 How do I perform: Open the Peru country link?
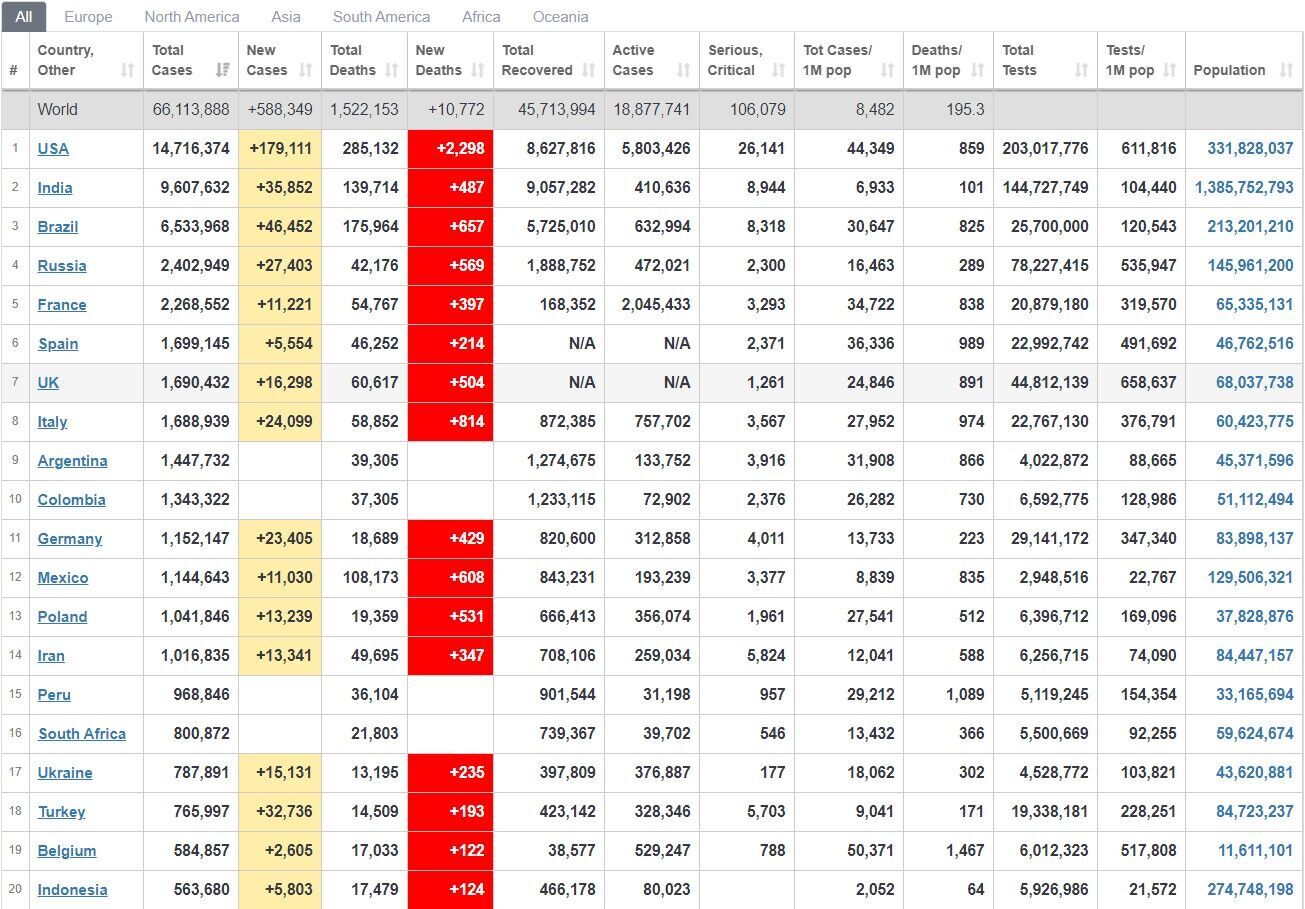(x=54, y=695)
